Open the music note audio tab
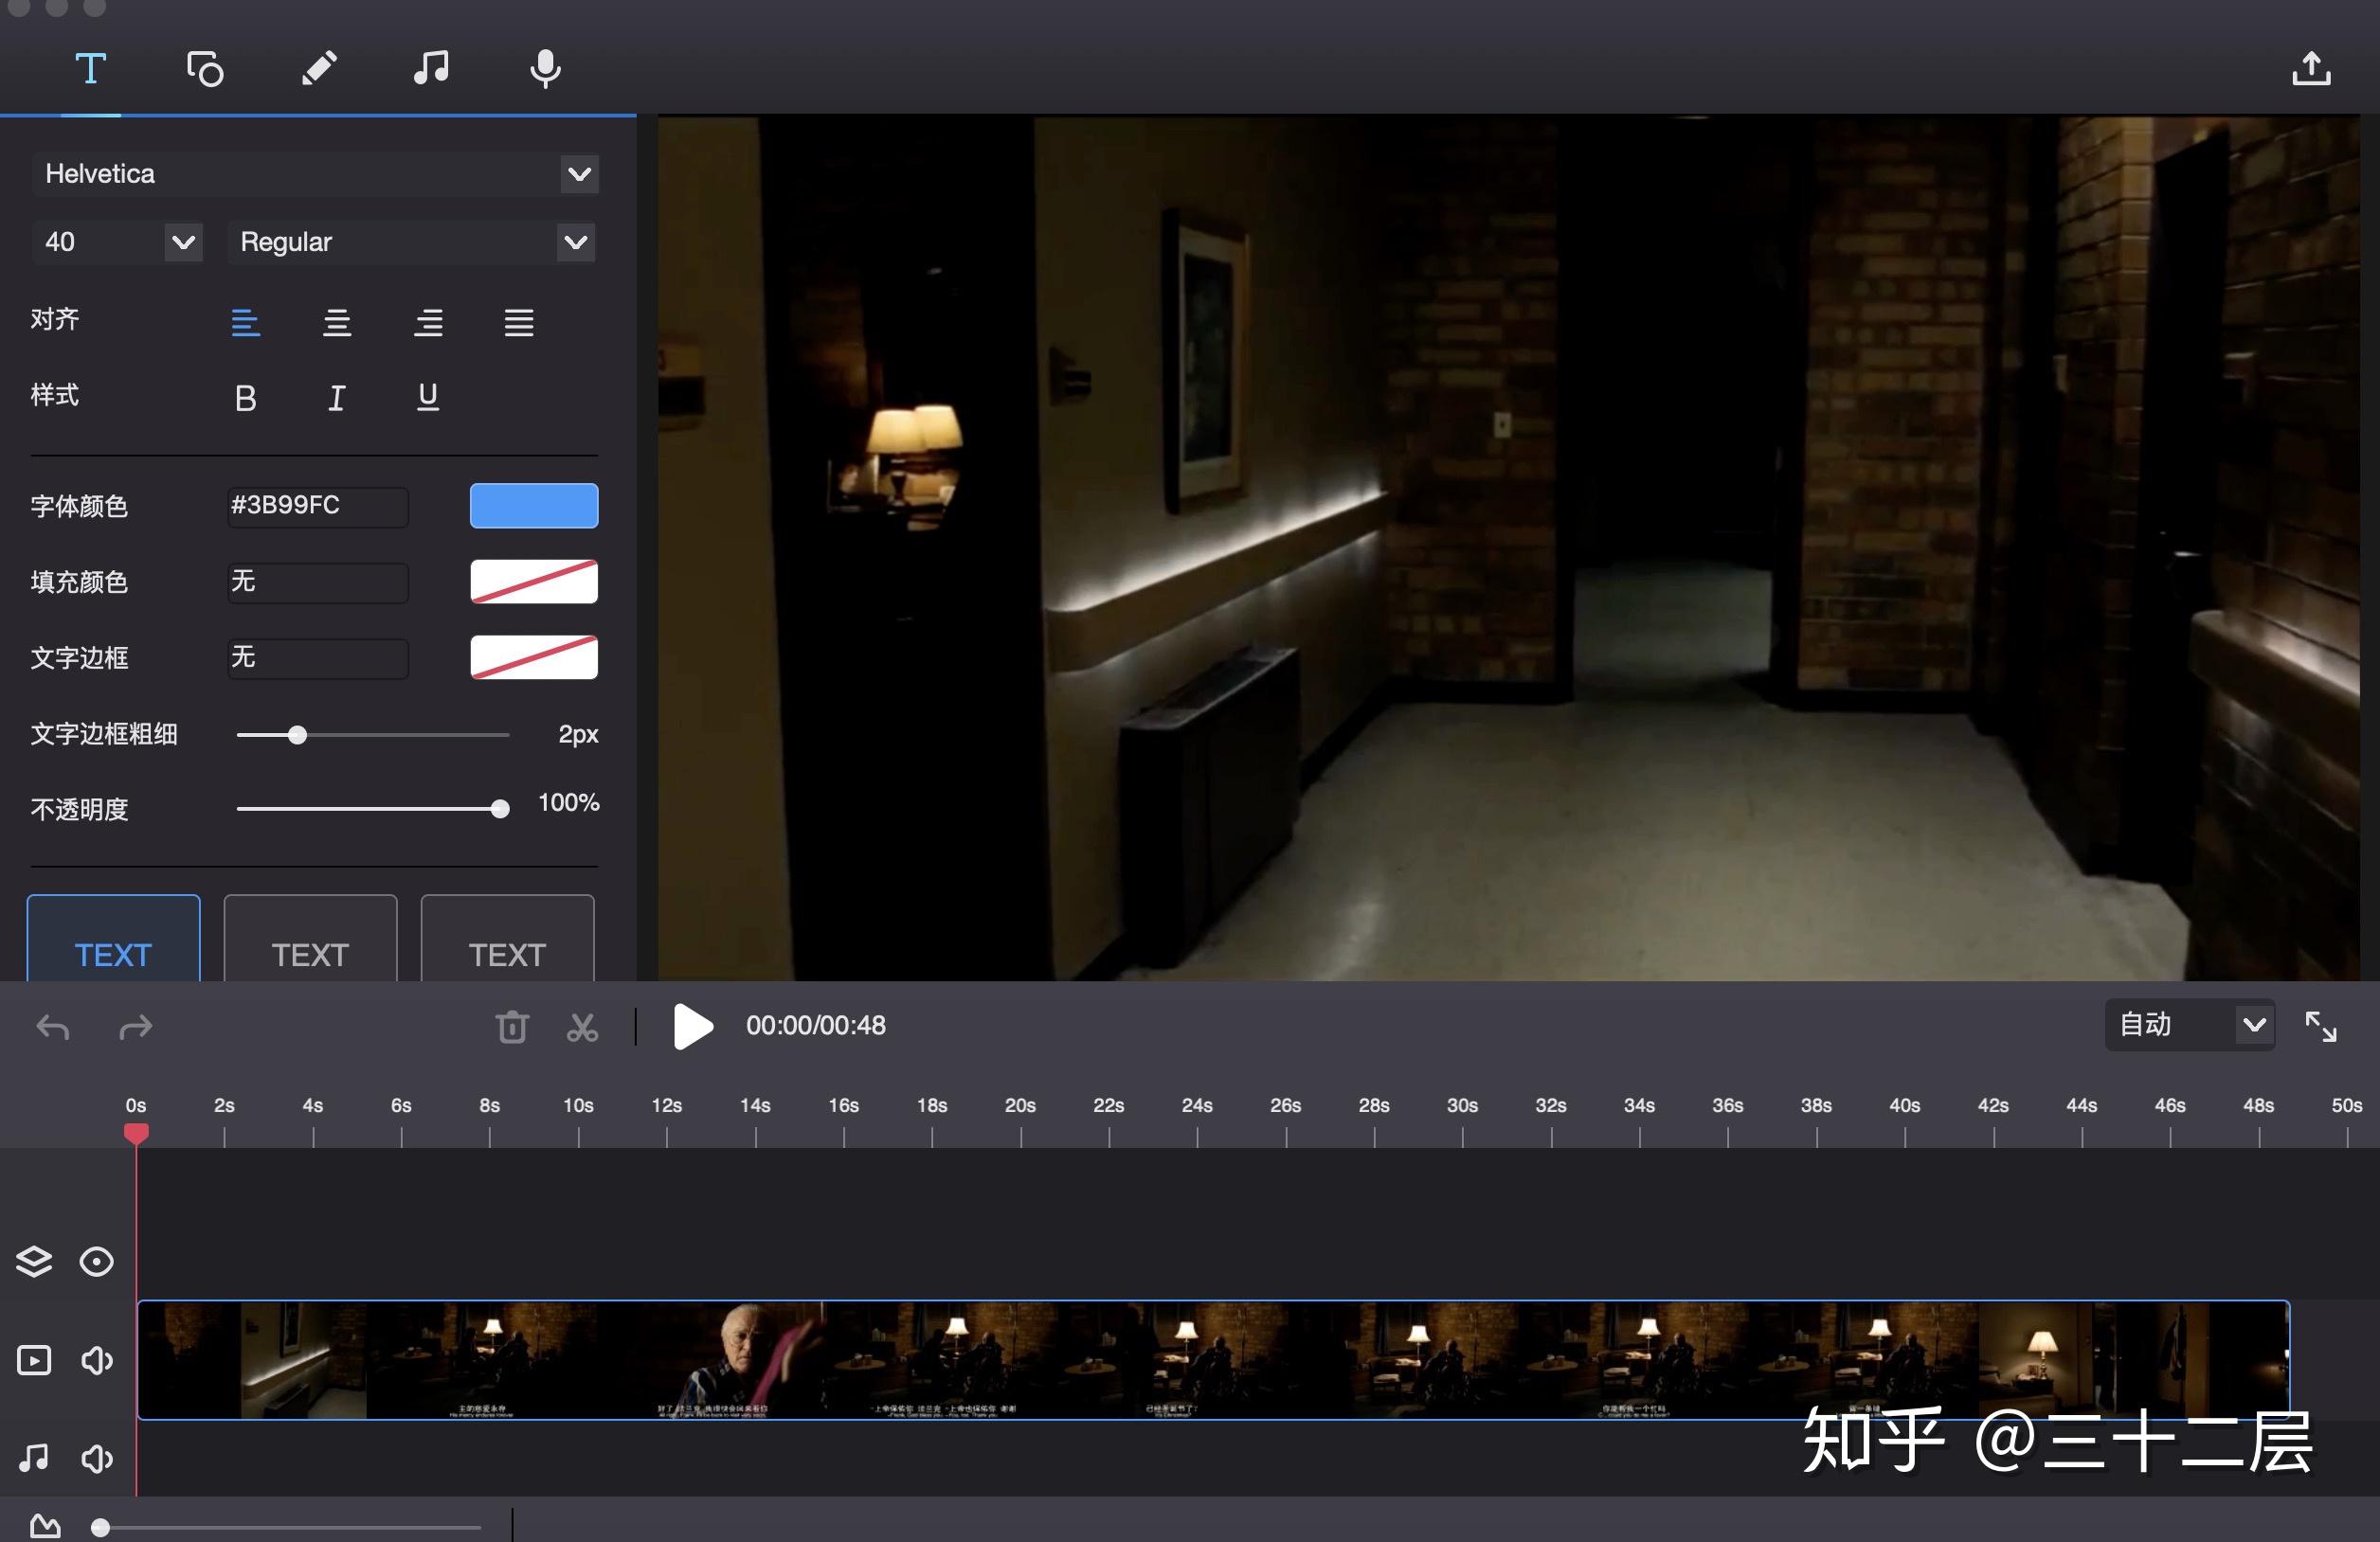This screenshot has height=1542, width=2380. coord(431,68)
